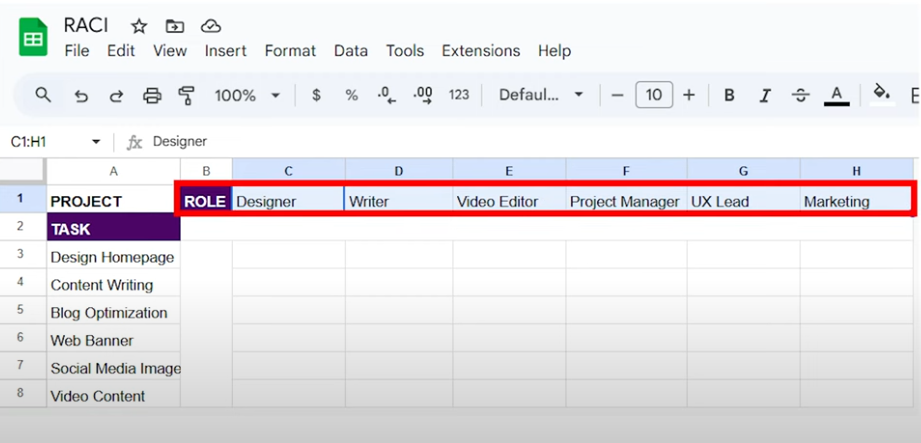Open the Default font dropdown
This screenshot has width=921, height=443.
[540, 95]
